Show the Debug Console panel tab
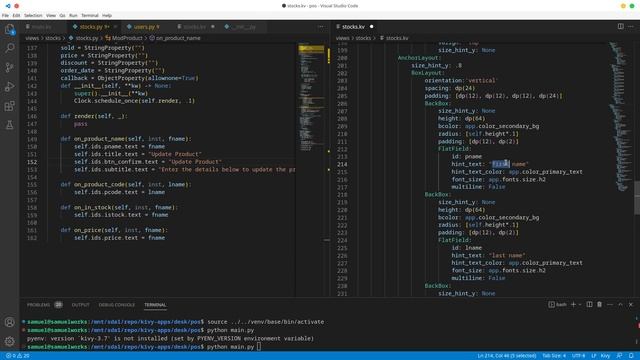Image resolution: width=640 pixels, height=360 pixels. point(117,305)
